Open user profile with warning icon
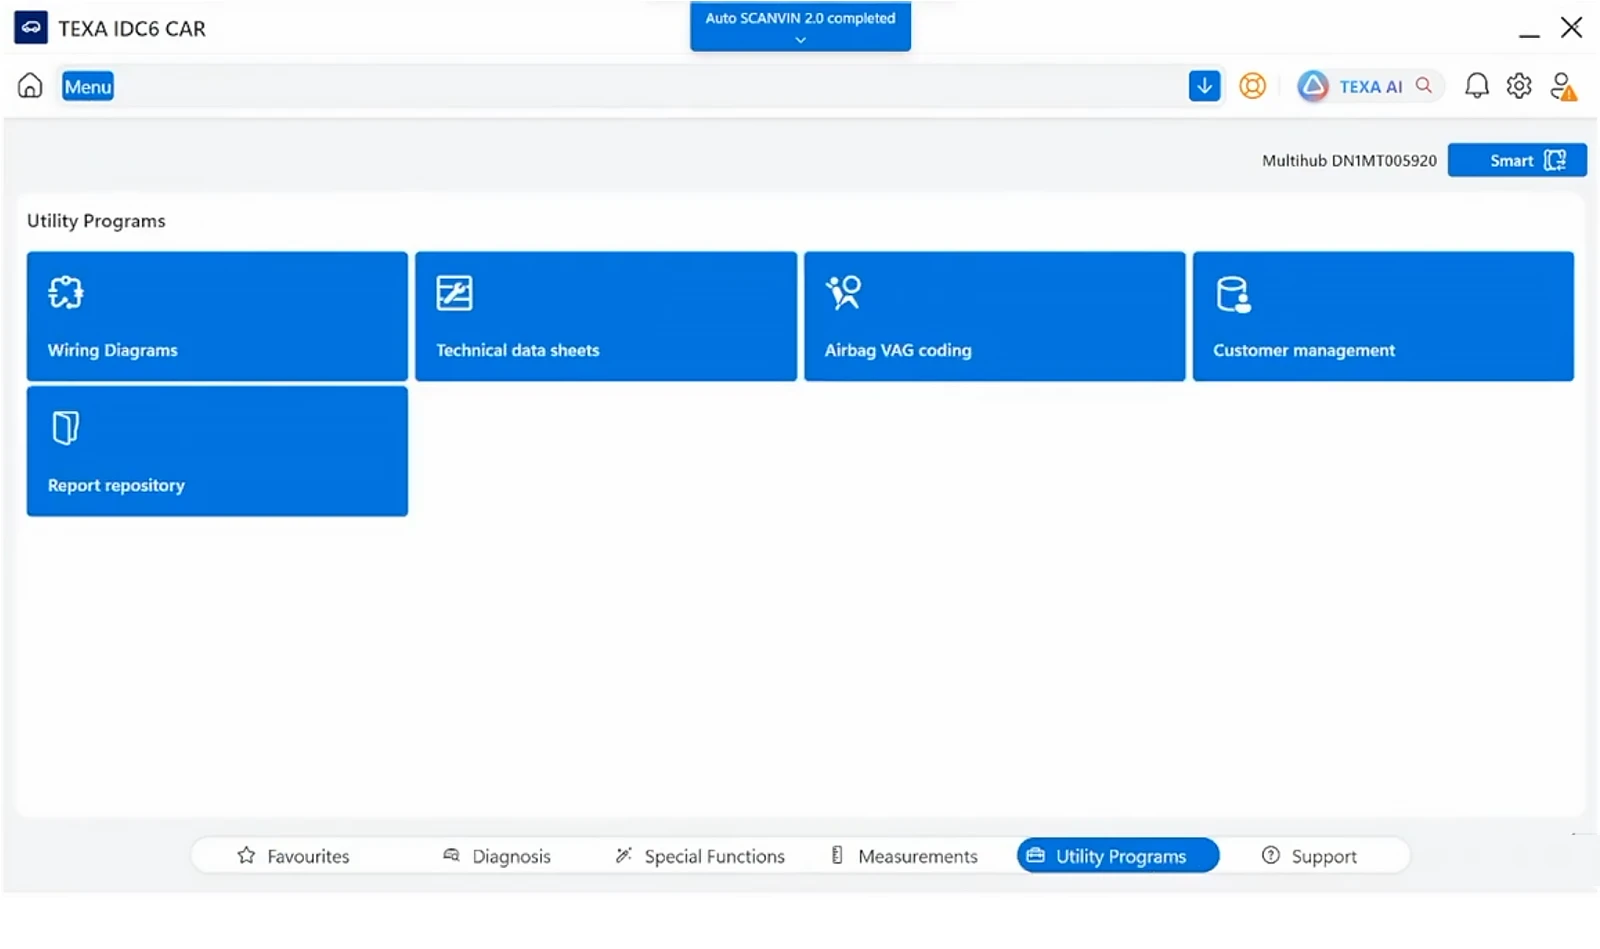The width and height of the screenshot is (1600, 949). click(1563, 86)
